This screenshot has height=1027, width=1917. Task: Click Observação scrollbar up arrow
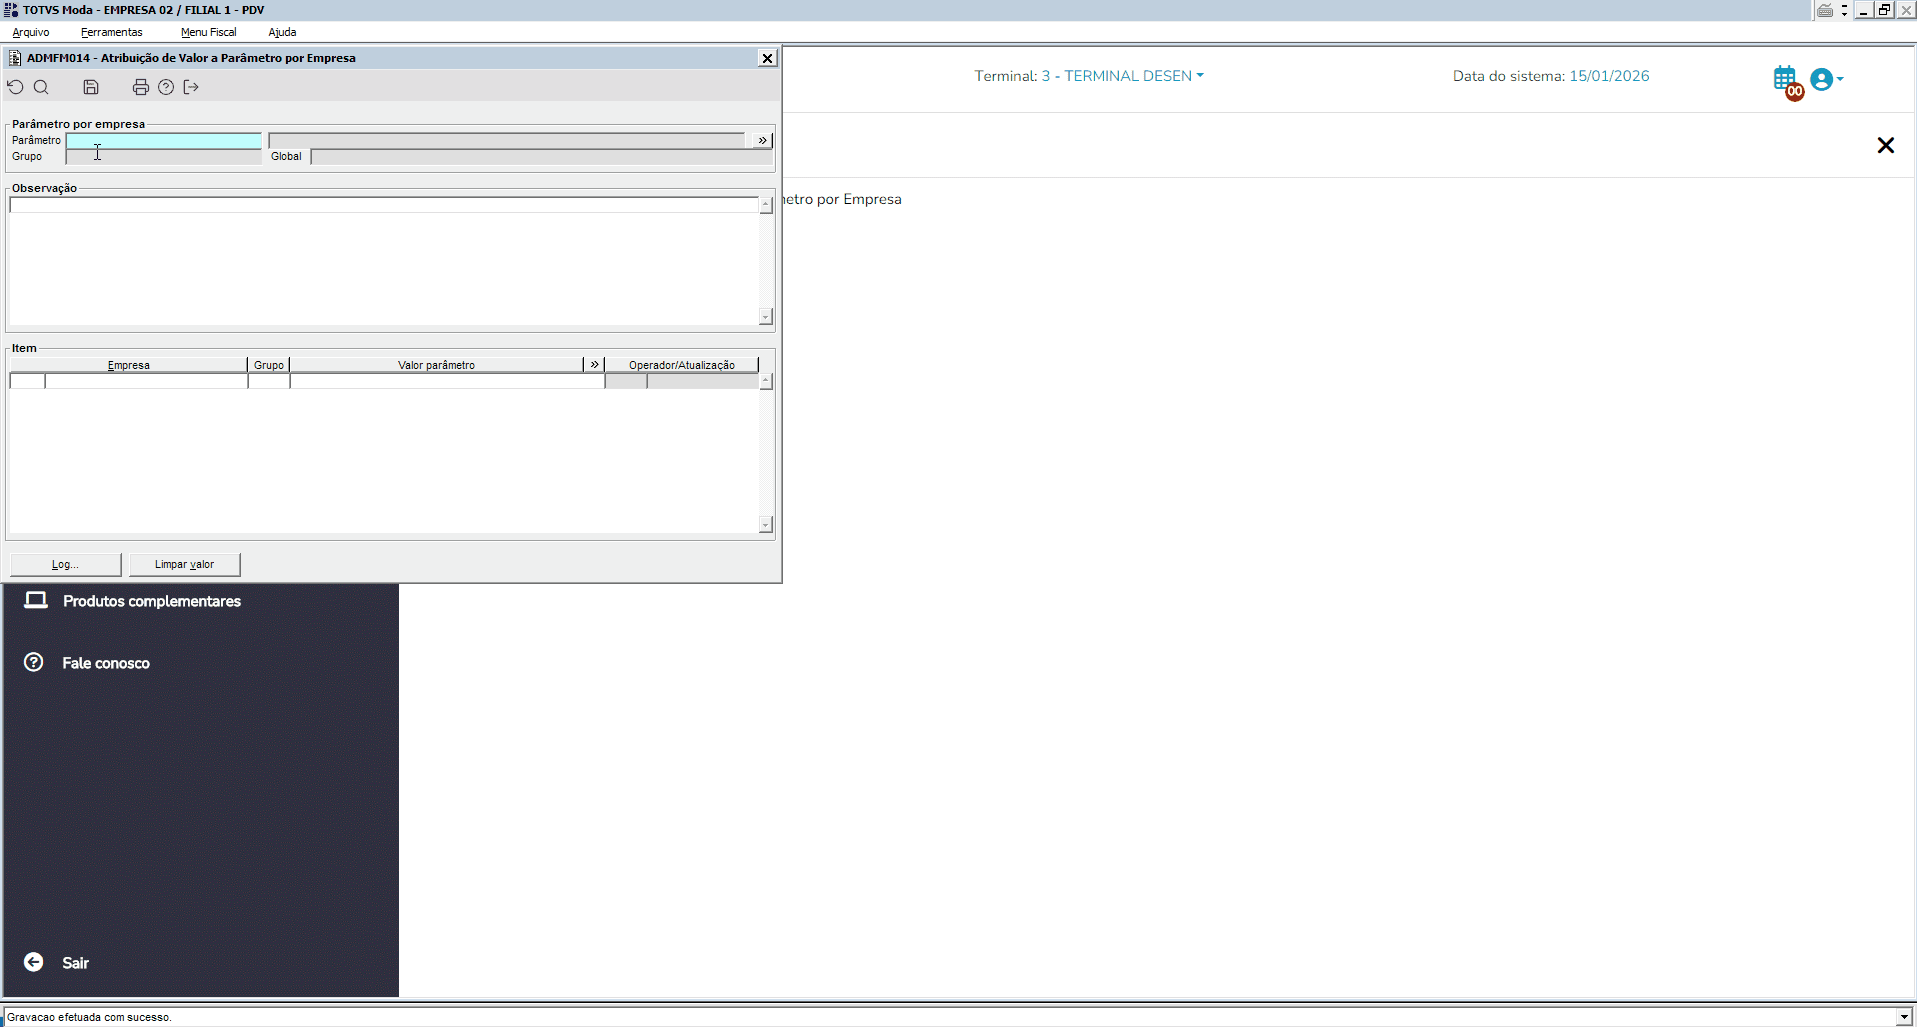tap(766, 205)
